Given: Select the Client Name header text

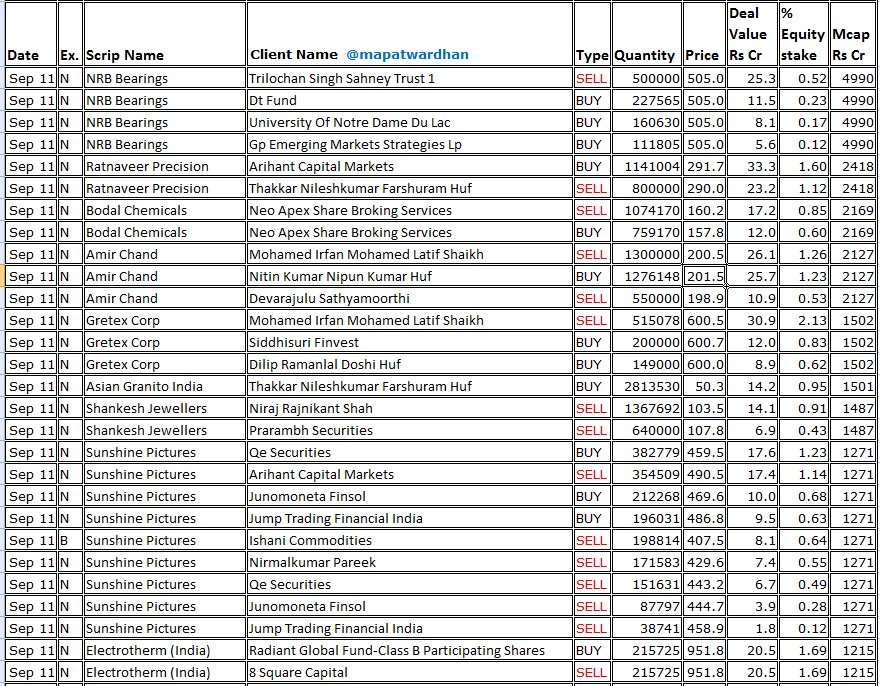Looking at the screenshot, I should (294, 54).
